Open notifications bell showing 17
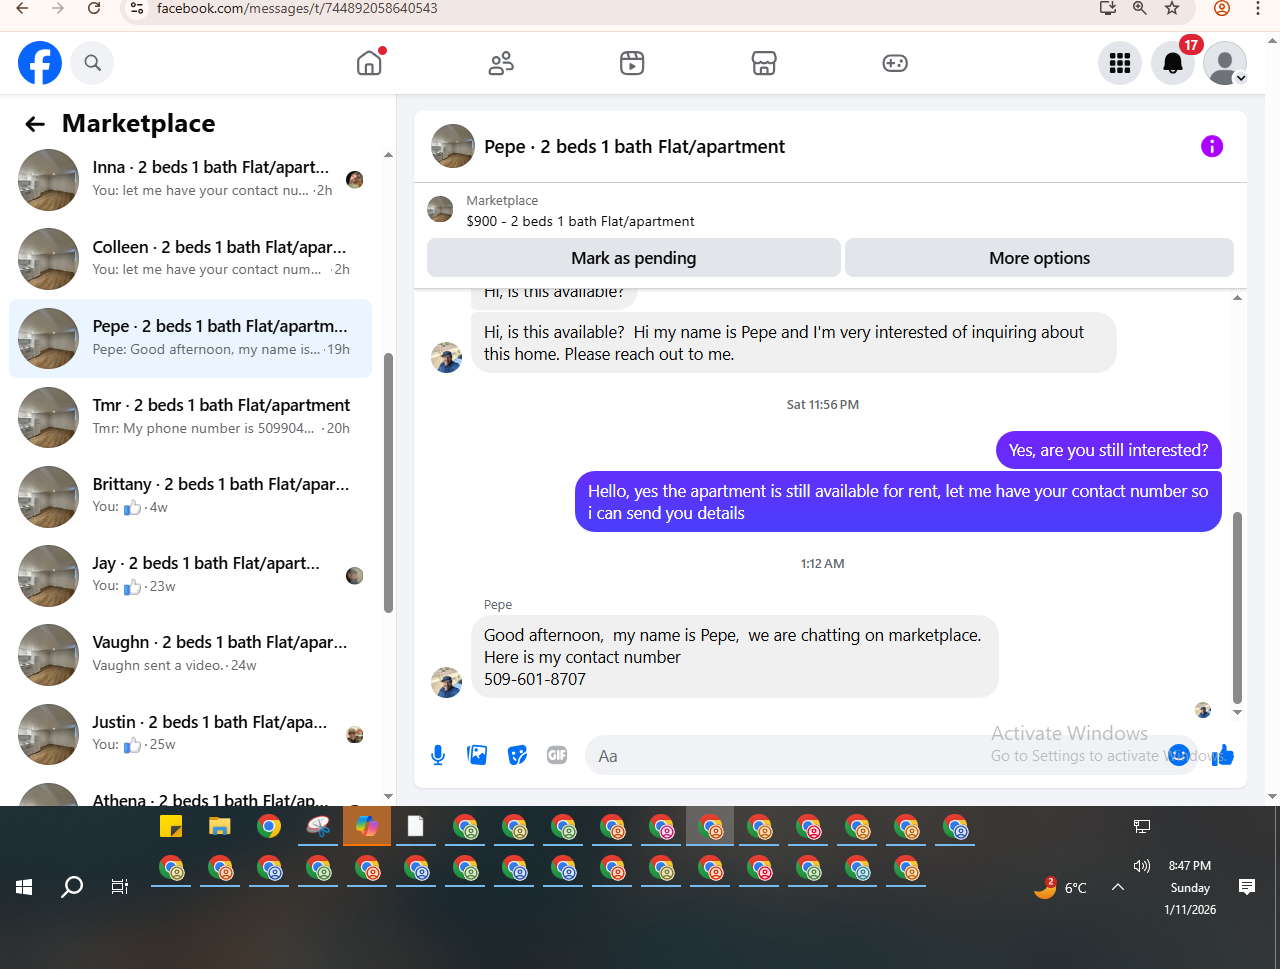1280x969 pixels. [x=1173, y=63]
